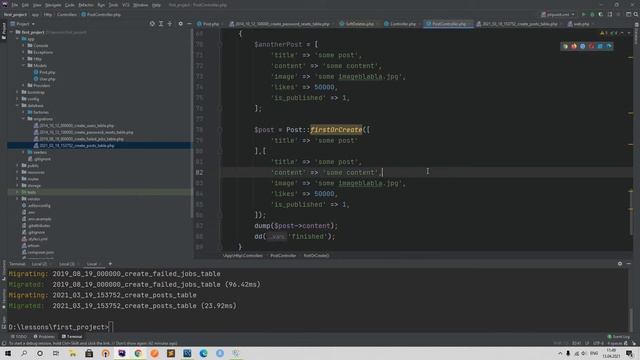Click the green Run button

(x=584, y=14)
